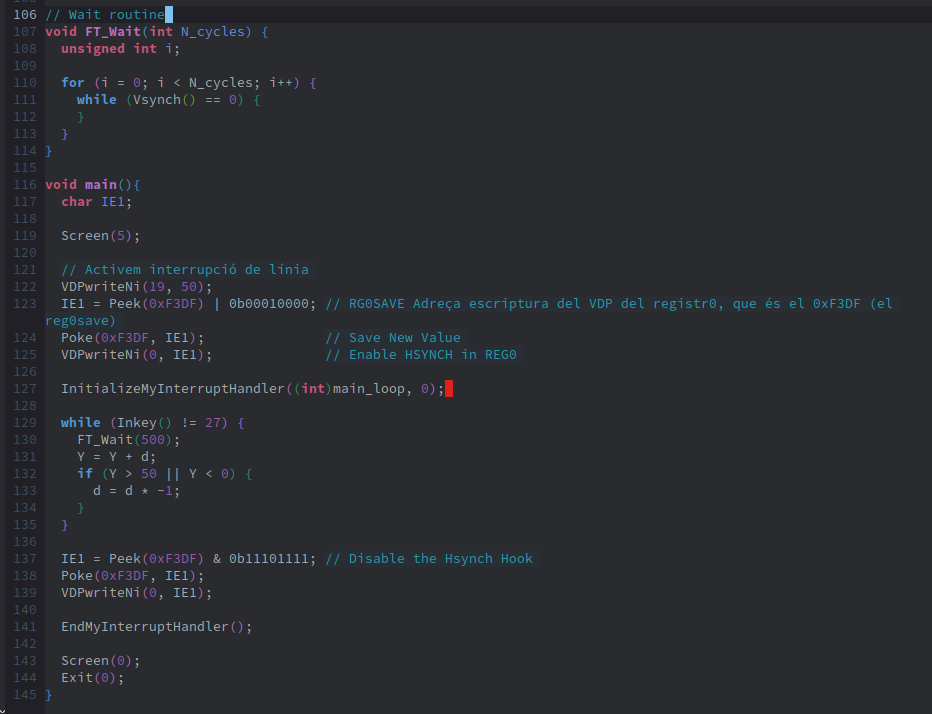932x714 pixels.
Task: Click empty line number 120 in gutter
Action: point(25,253)
